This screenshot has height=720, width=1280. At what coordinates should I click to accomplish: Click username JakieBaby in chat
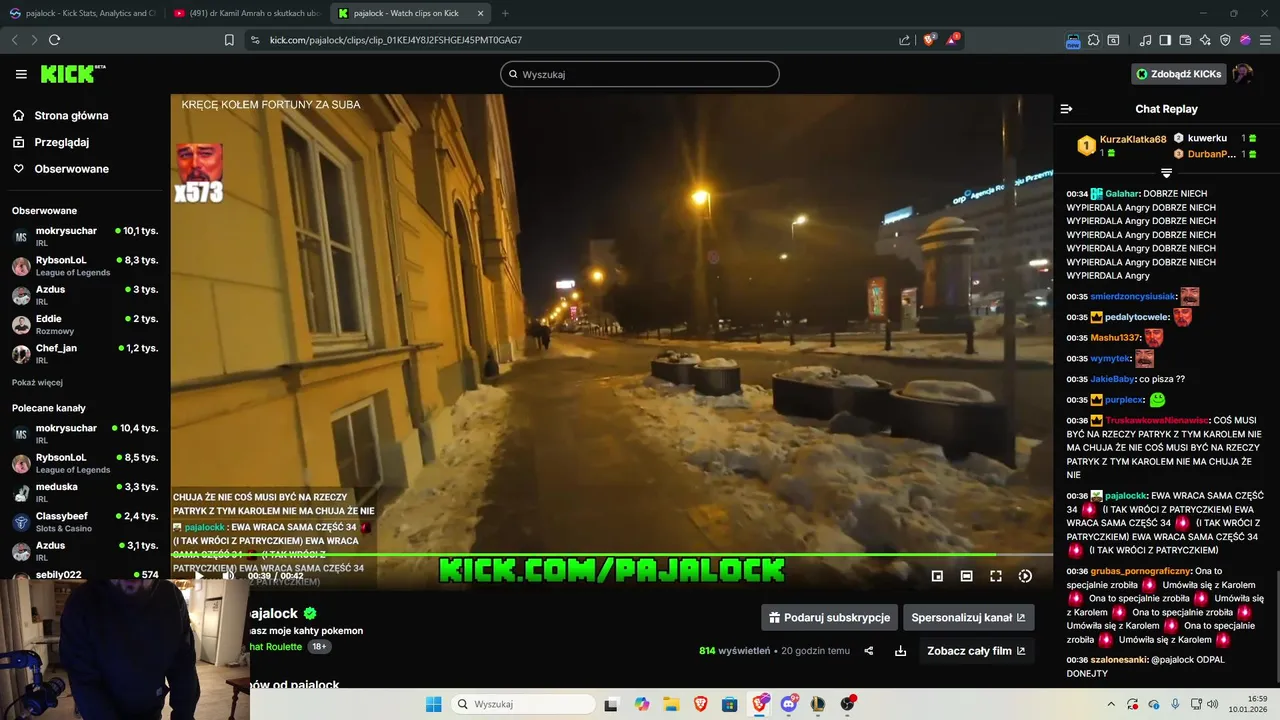(x=1113, y=379)
